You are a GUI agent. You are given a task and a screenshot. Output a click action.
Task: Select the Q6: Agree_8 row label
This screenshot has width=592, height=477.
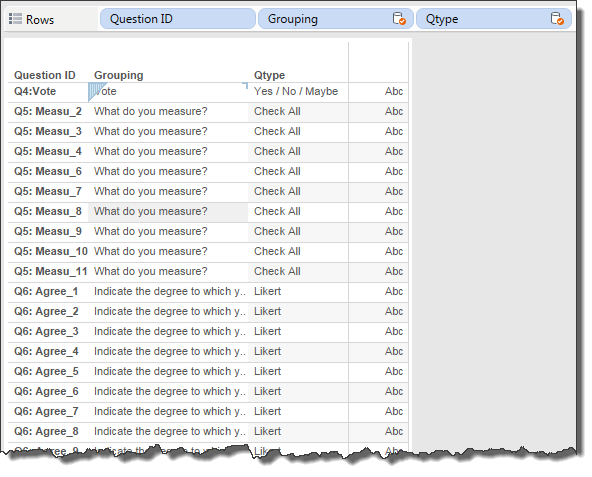coord(46,432)
